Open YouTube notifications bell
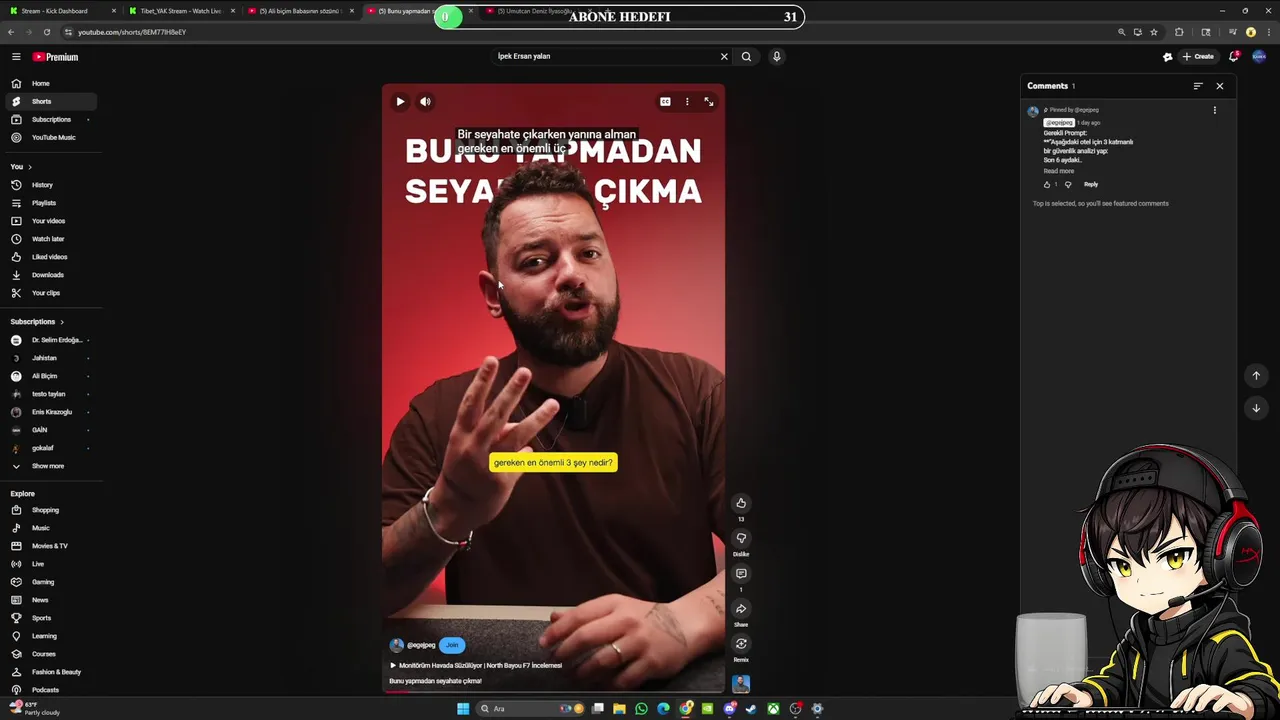Image resolution: width=1280 pixels, height=720 pixels. [1234, 57]
